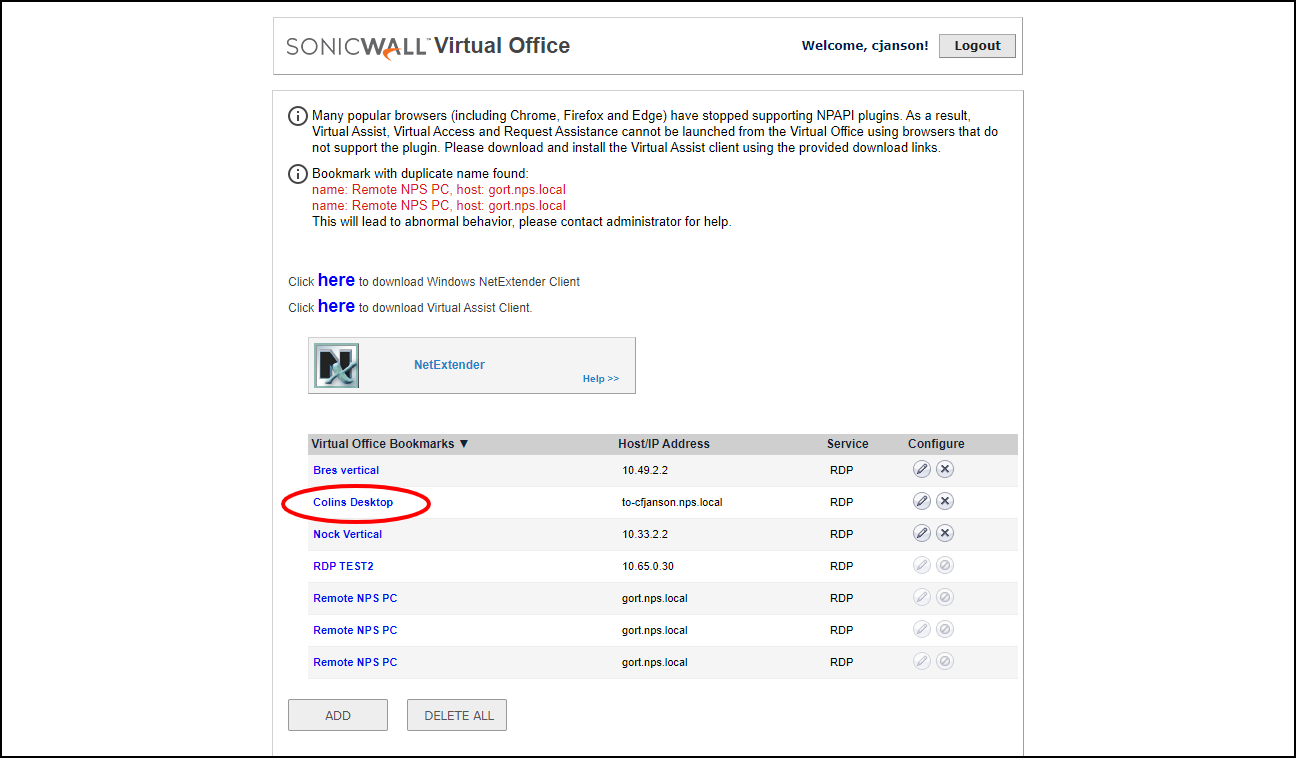The width and height of the screenshot is (1296, 758).
Task: Click the RDP service cell for Colins Desktop
Action: click(842, 502)
